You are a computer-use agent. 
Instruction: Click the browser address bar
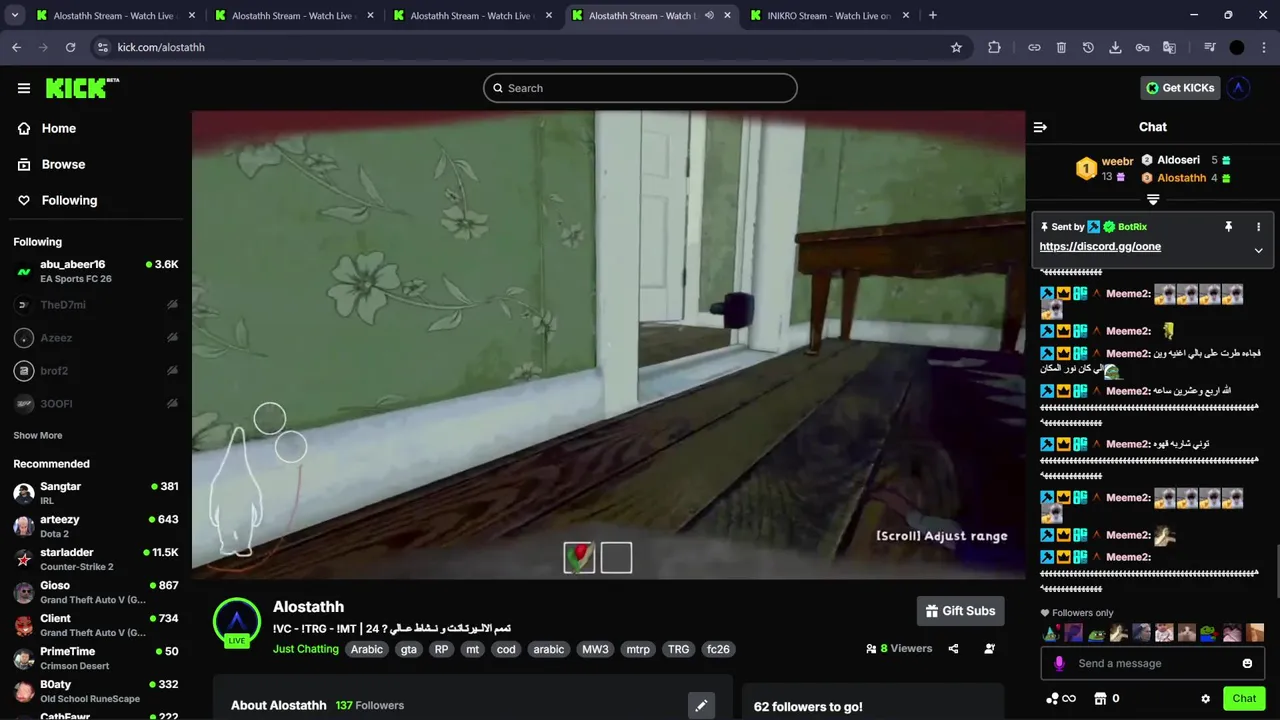pyautogui.click(x=530, y=47)
